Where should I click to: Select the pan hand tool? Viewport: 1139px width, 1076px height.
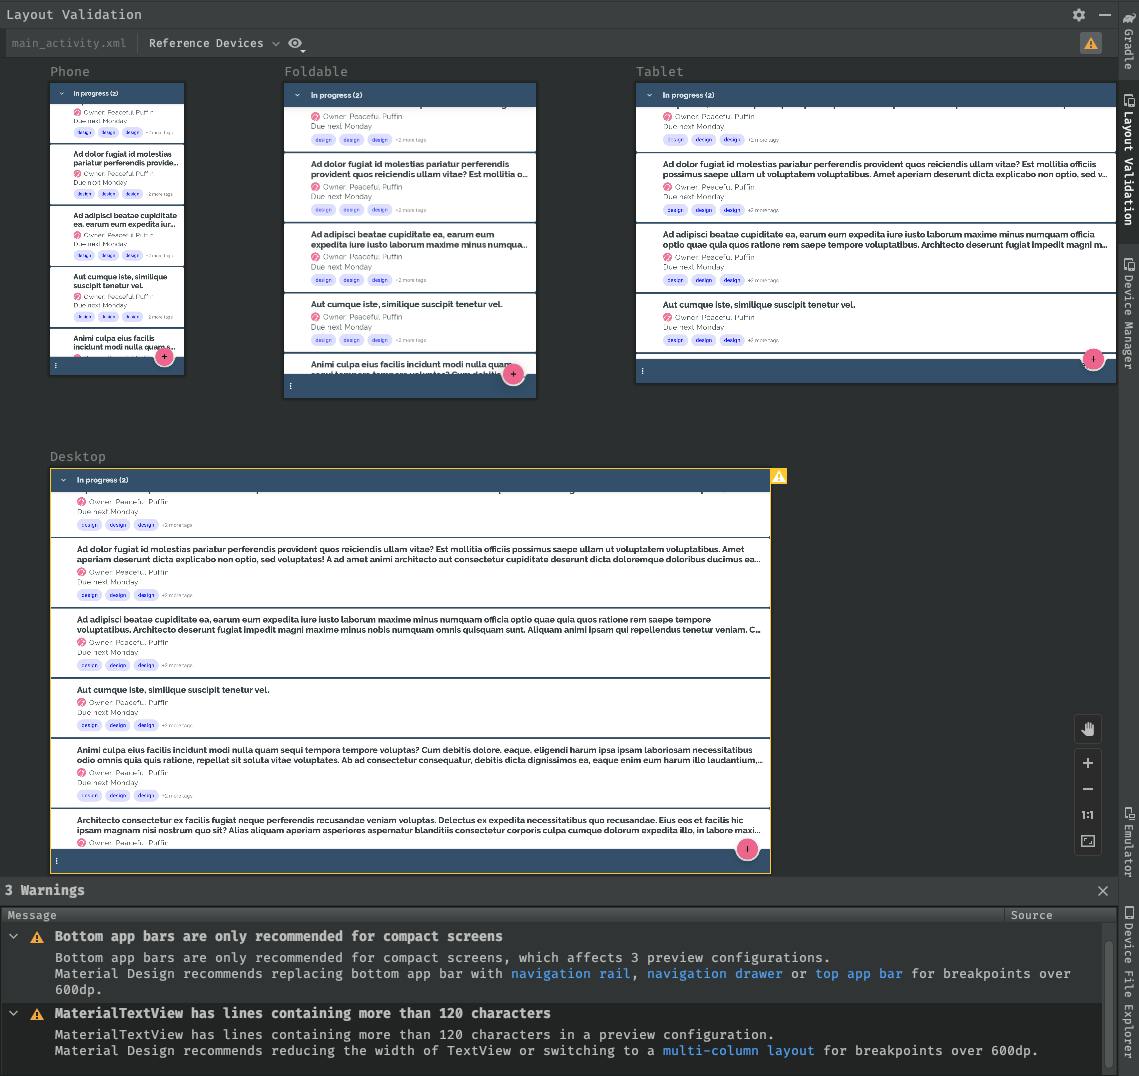pos(1088,729)
